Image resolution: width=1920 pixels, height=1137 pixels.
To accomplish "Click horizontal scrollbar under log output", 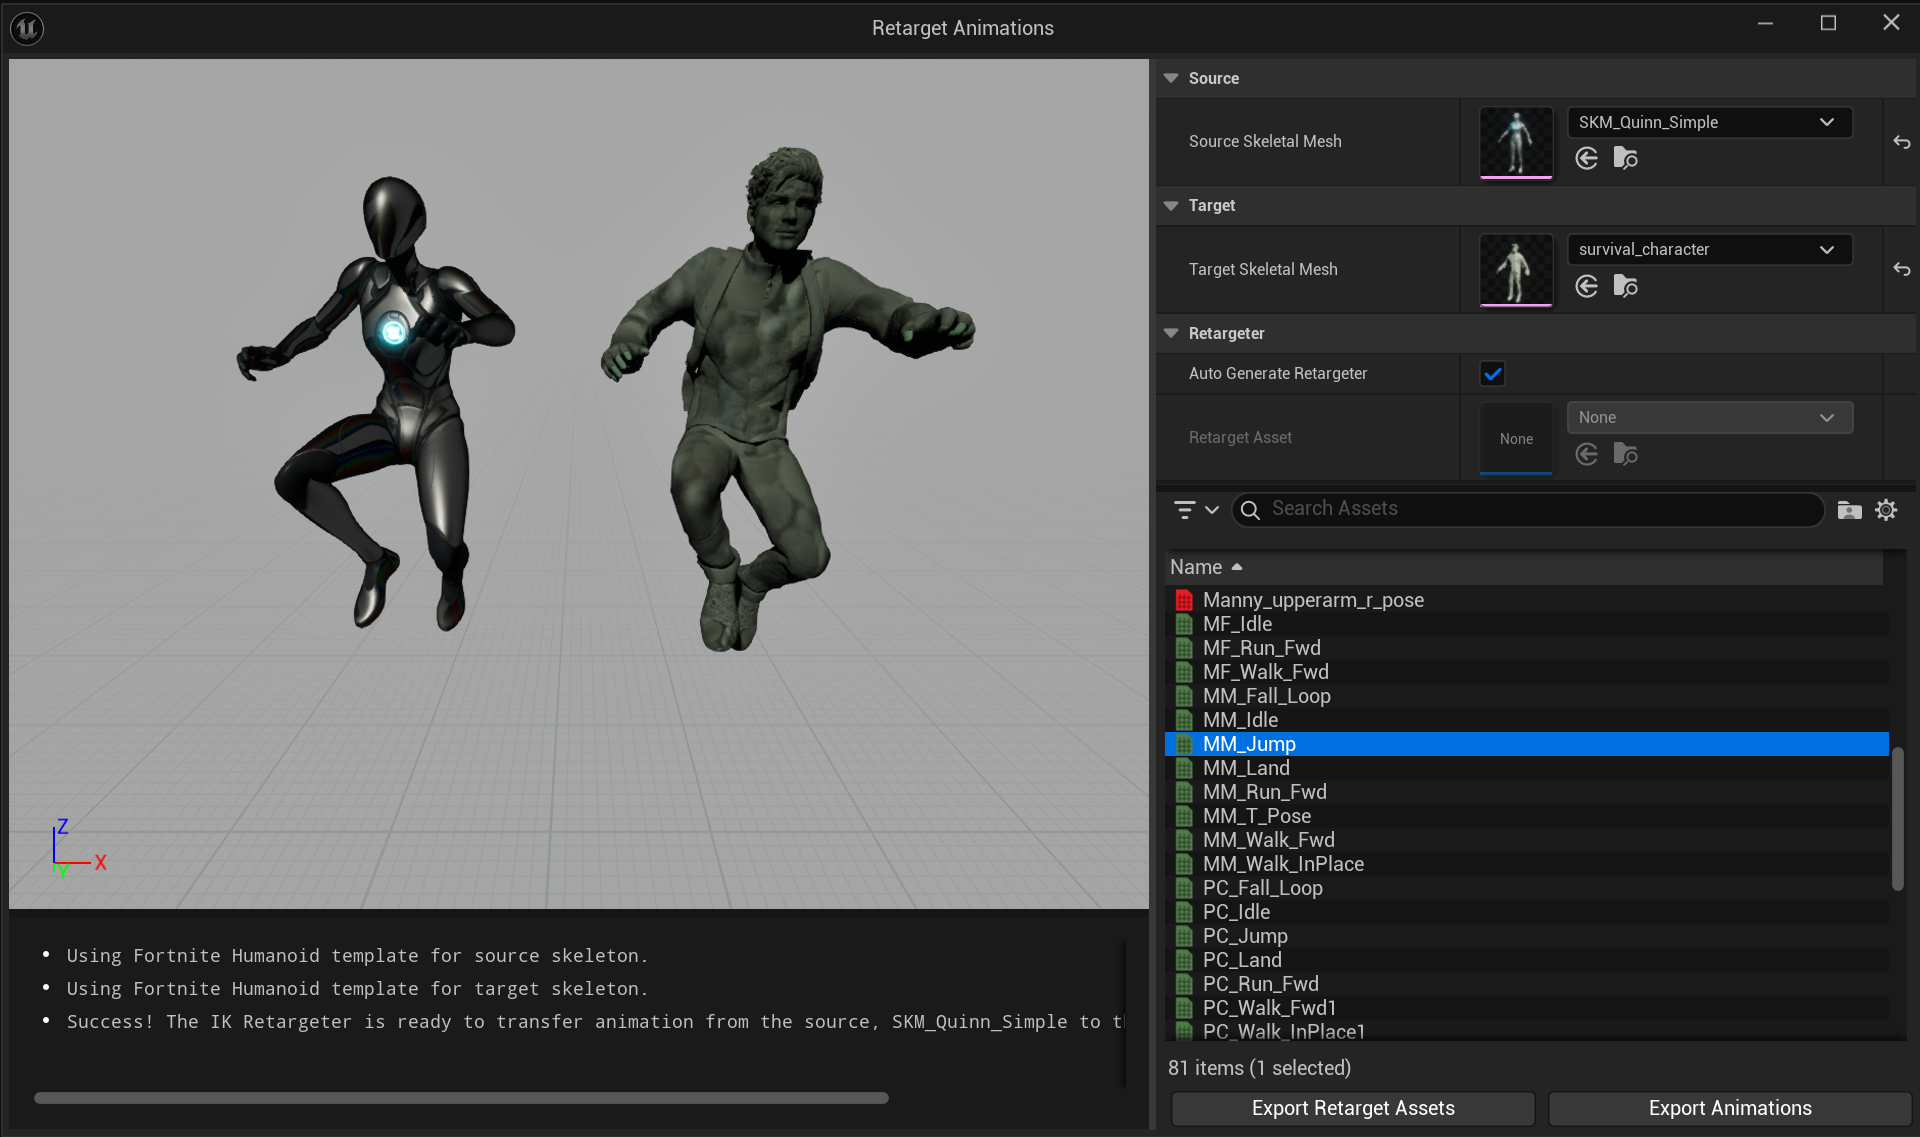I will tap(460, 1098).
